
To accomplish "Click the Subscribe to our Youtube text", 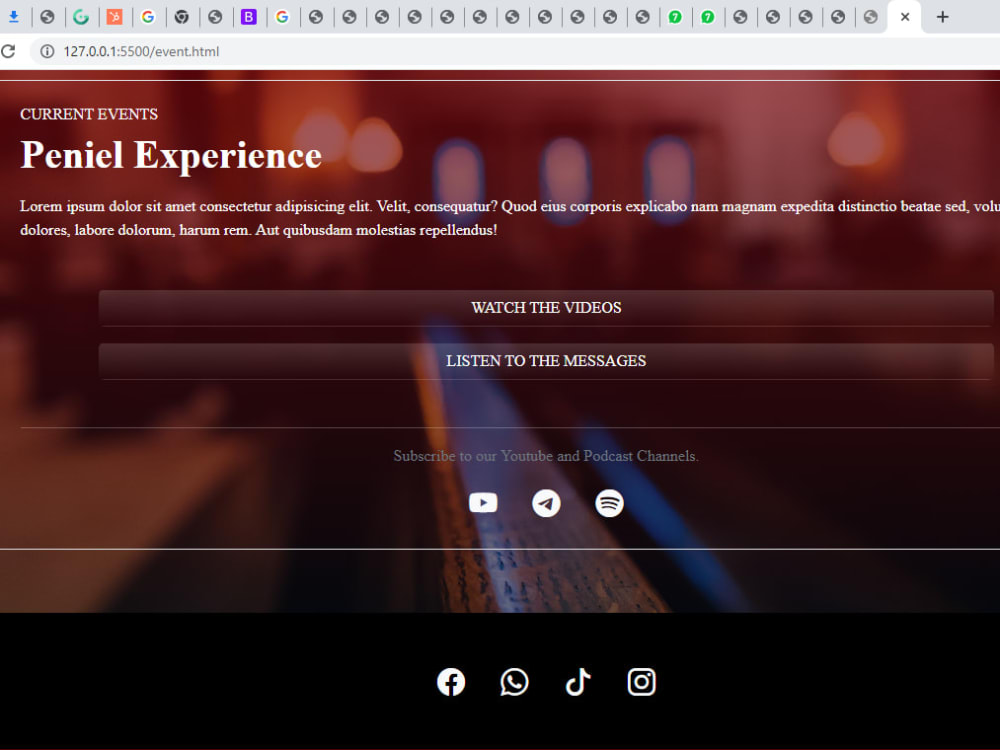I will coord(546,456).
